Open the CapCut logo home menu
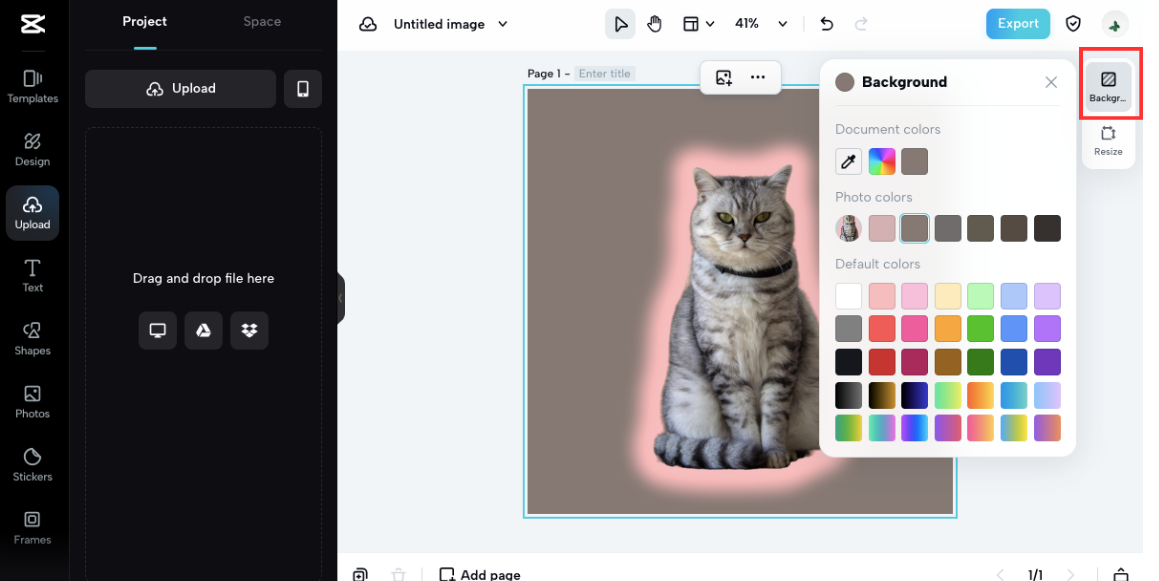1159x581 pixels. [33, 24]
